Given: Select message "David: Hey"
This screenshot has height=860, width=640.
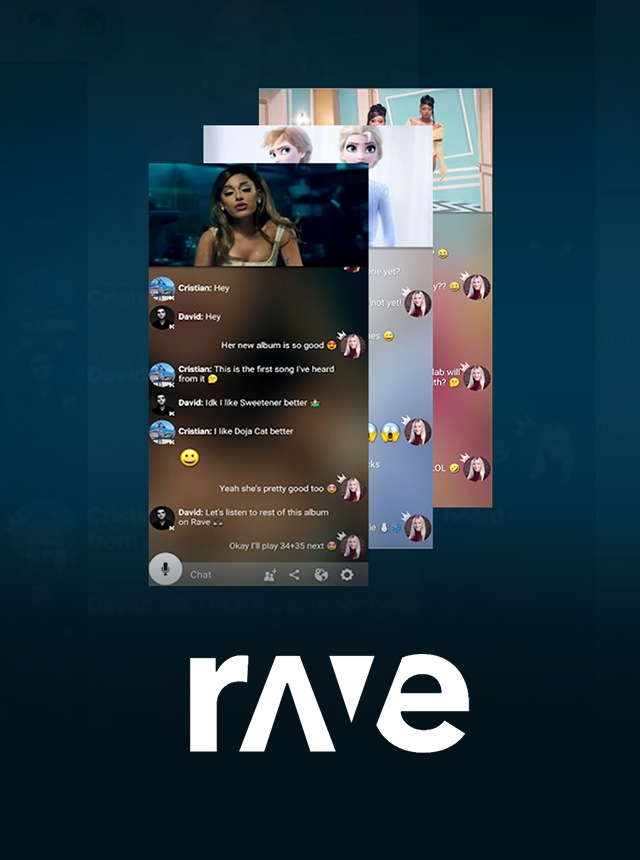Looking at the screenshot, I should click(199, 316).
